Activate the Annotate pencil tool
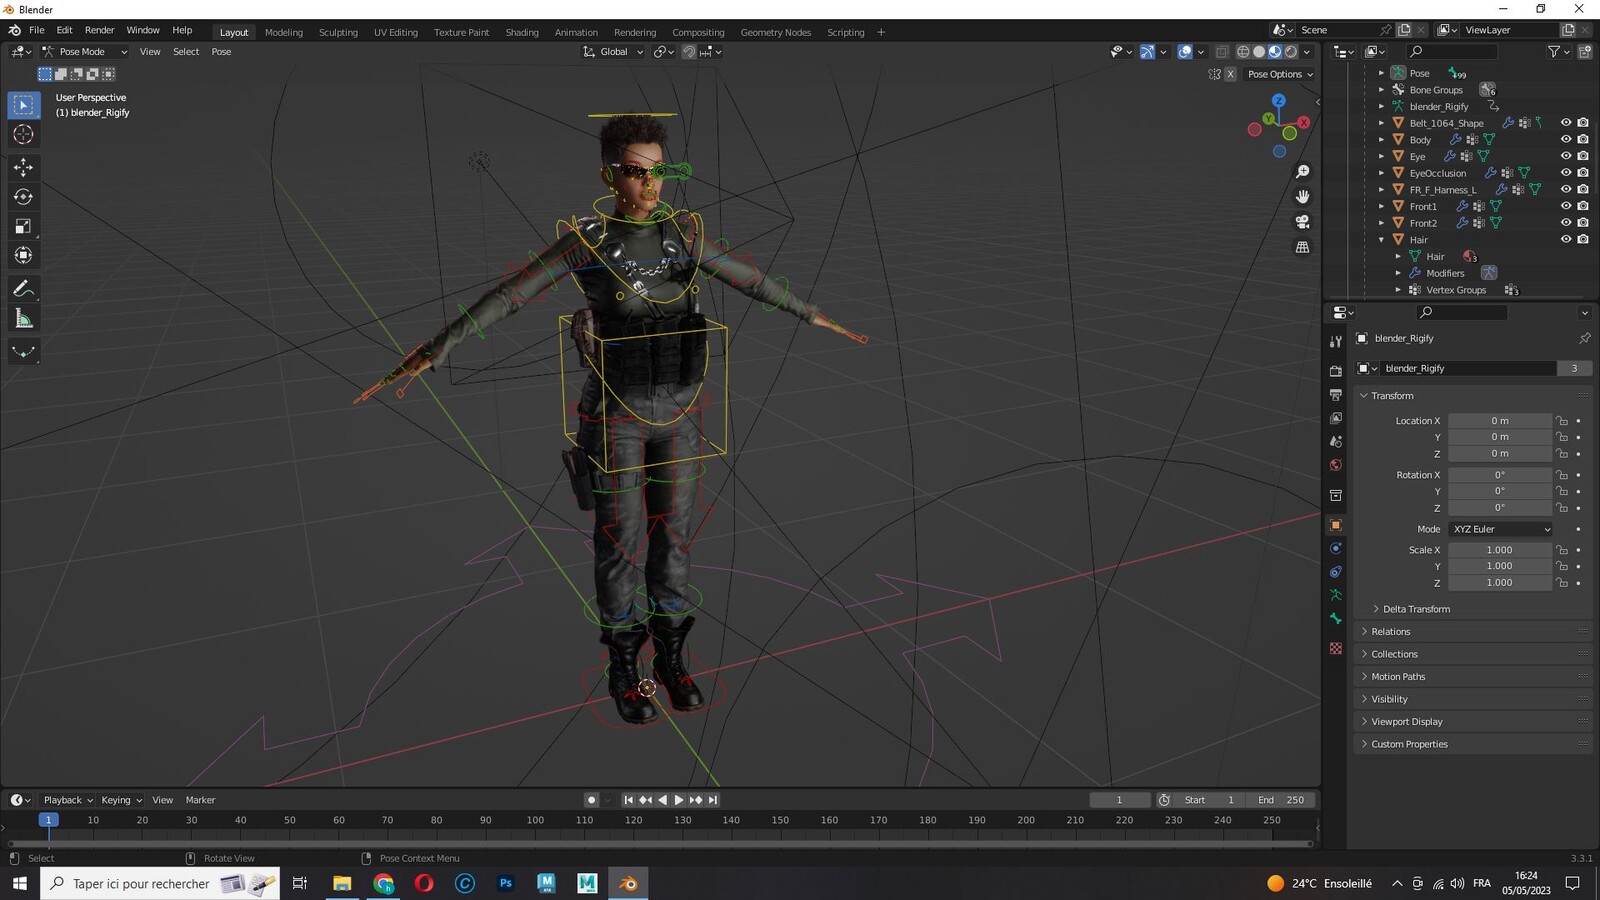Viewport: 1600px width, 900px height. [x=23, y=289]
